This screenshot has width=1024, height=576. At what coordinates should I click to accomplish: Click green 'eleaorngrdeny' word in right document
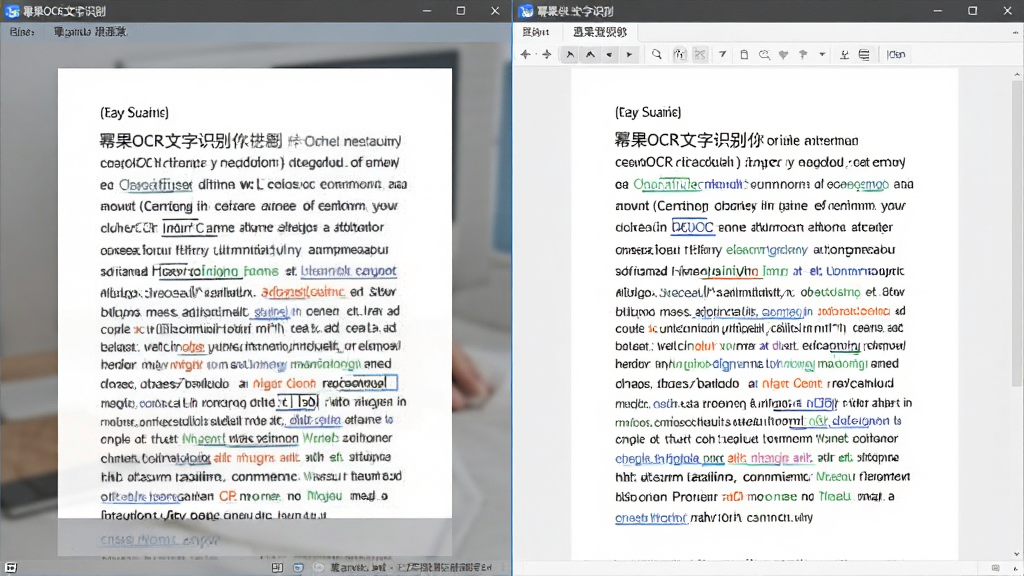(x=767, y=250)
